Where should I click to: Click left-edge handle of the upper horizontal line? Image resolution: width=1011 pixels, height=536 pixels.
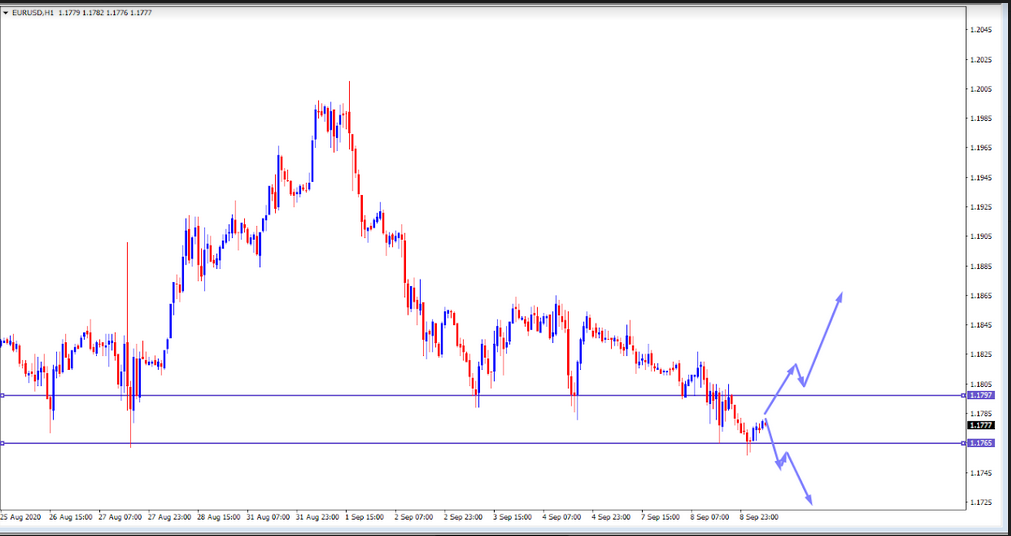(3, 396)
